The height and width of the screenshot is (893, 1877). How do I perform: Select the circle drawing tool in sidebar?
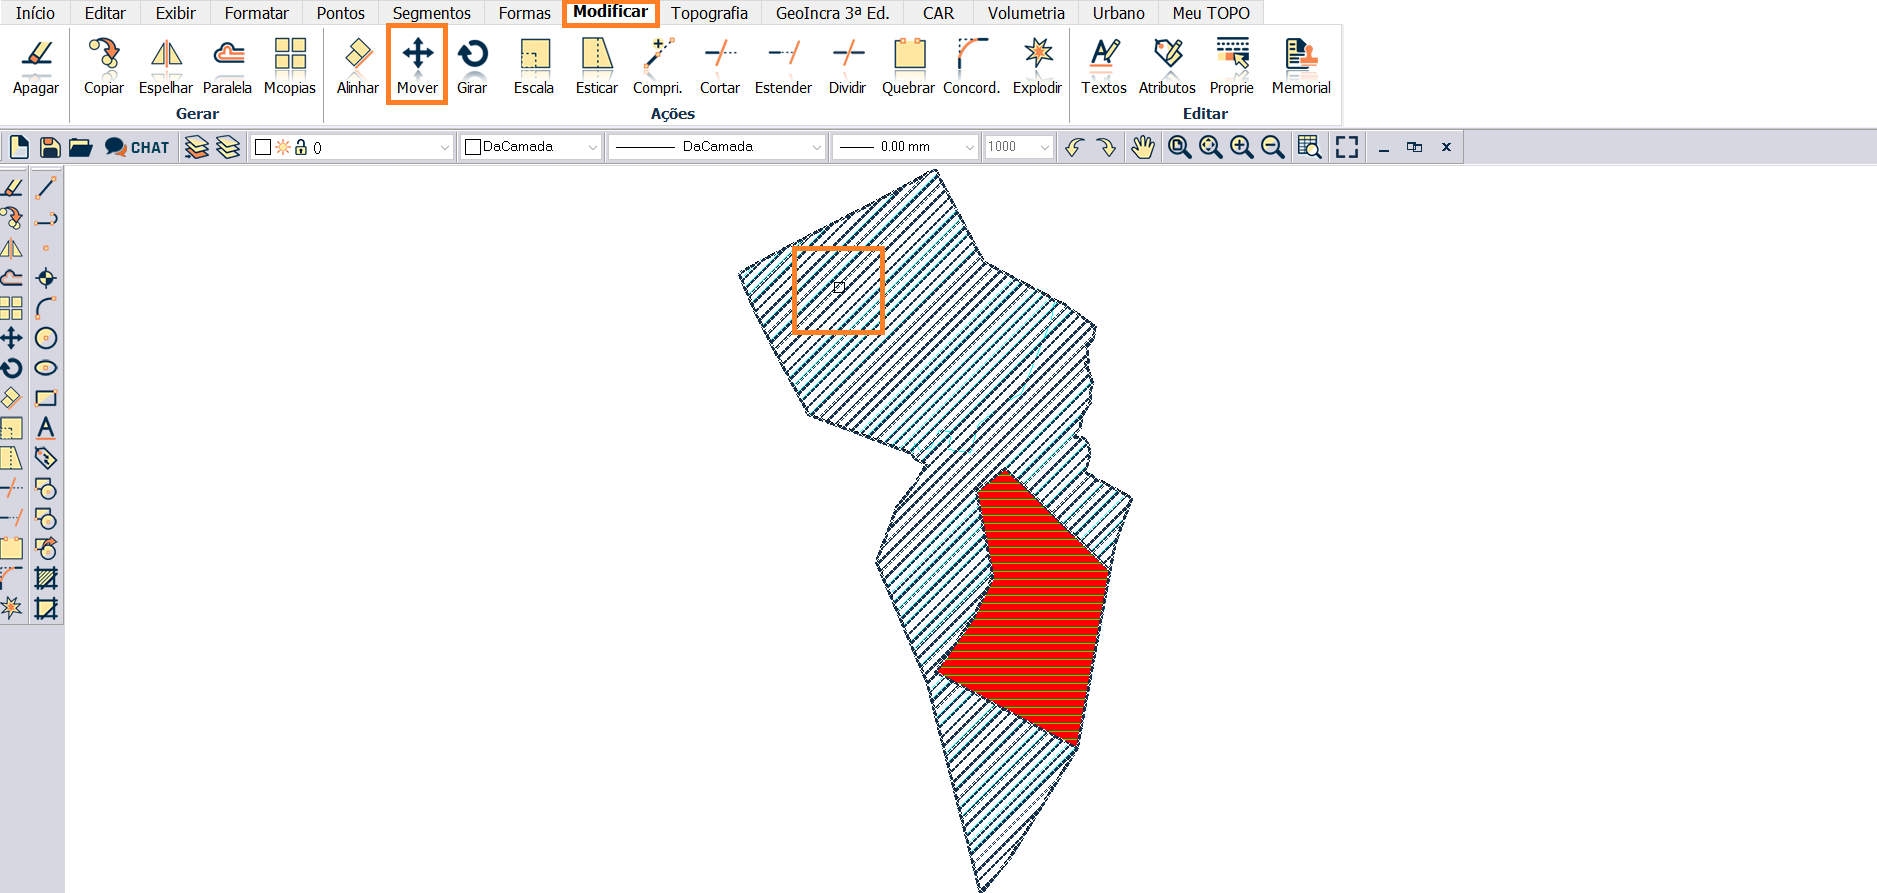46,338
